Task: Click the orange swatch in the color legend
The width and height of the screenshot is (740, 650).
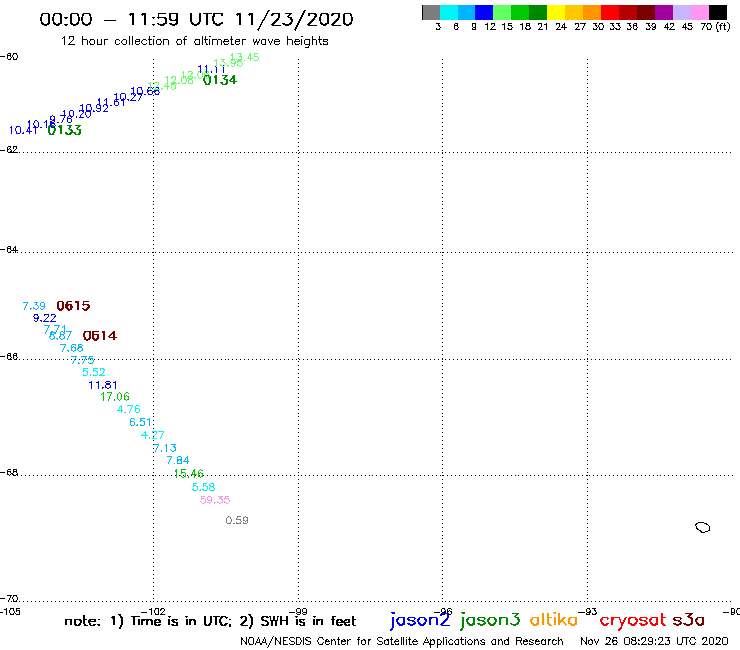Action: (x=592, y=12)
